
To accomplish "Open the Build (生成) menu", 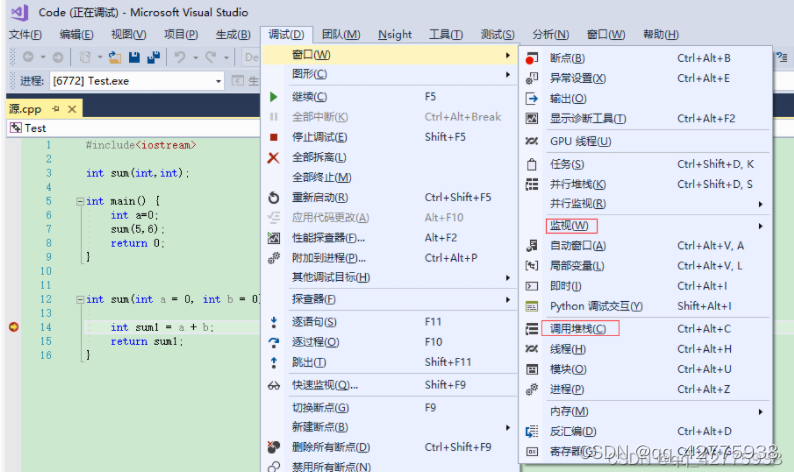I will 233,34.
